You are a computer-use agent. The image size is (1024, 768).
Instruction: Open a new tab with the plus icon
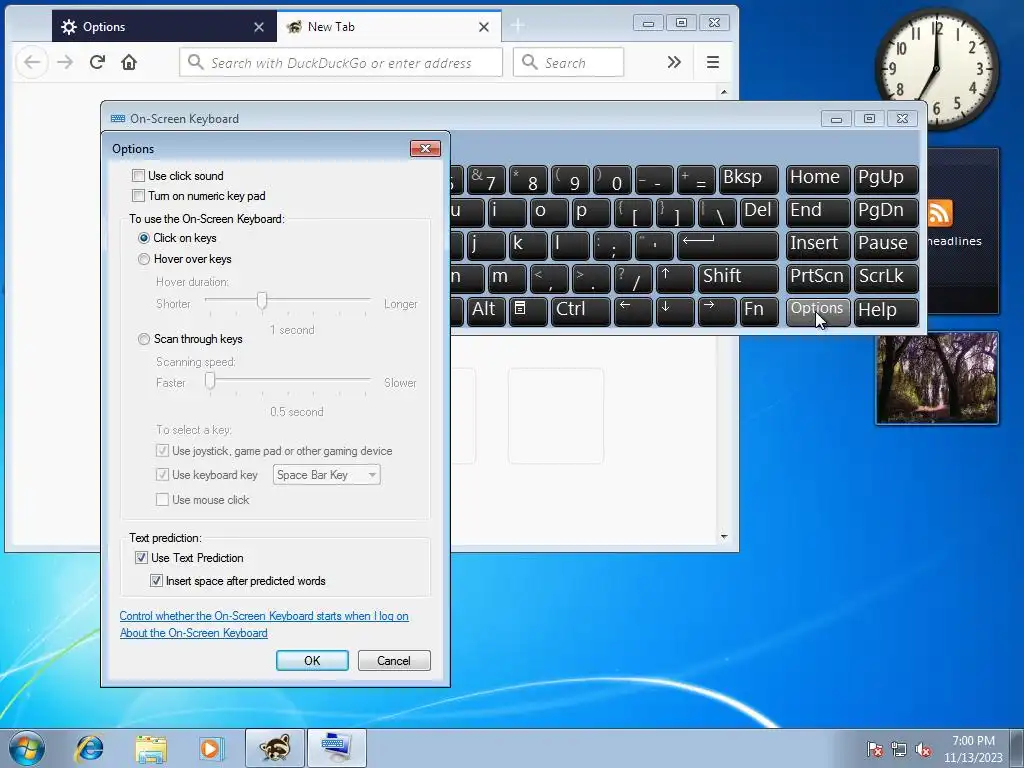point(518,26)
